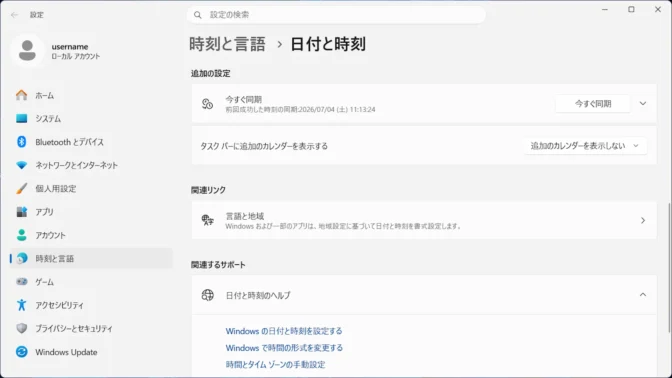
Task: Open ネットワークとインターネット settings
Action: pos(91,165)
